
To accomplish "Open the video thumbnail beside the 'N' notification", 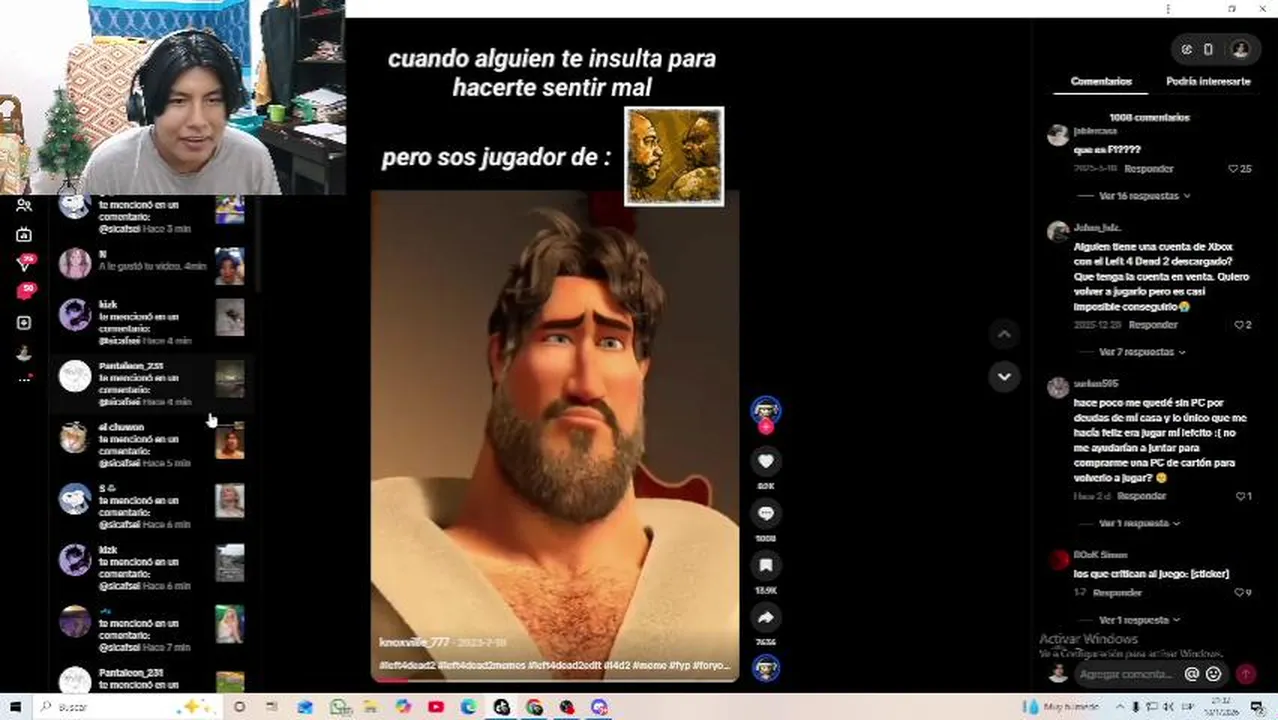I will click(x=230, y=265).
